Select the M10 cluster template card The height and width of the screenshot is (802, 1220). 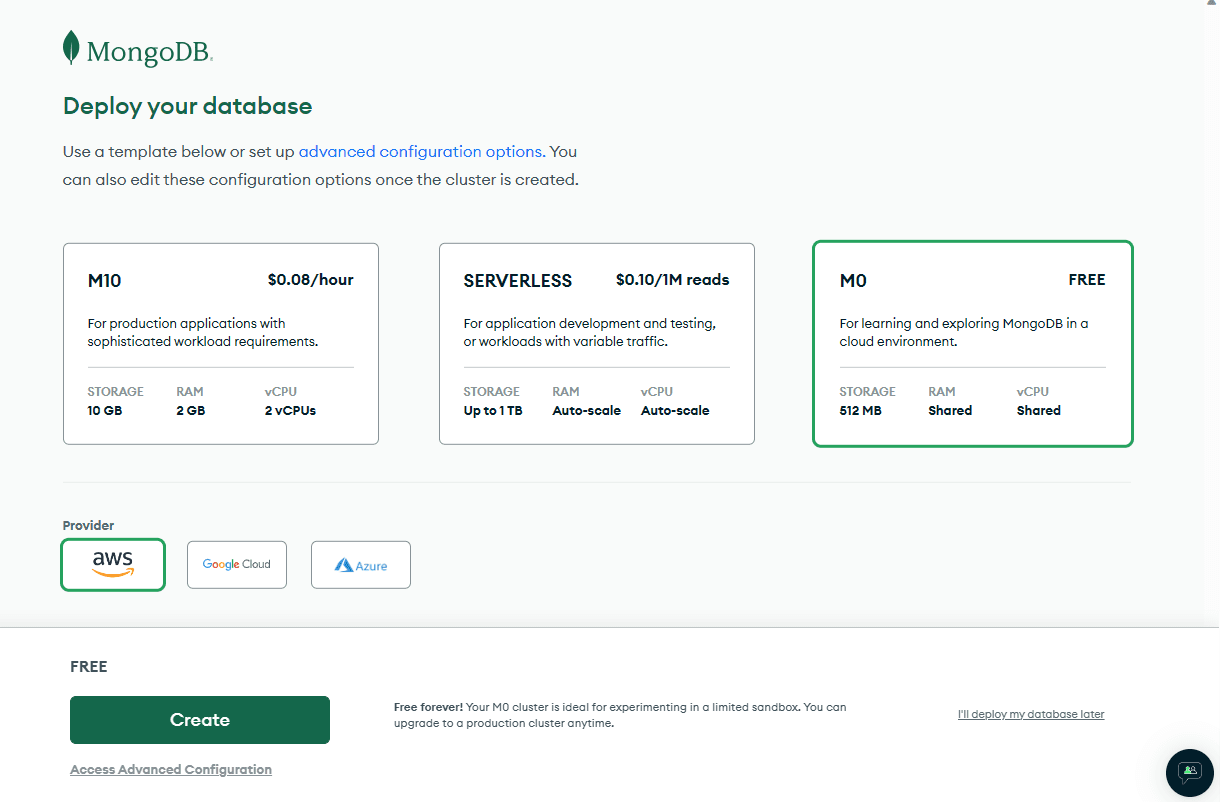coord(221,344)
